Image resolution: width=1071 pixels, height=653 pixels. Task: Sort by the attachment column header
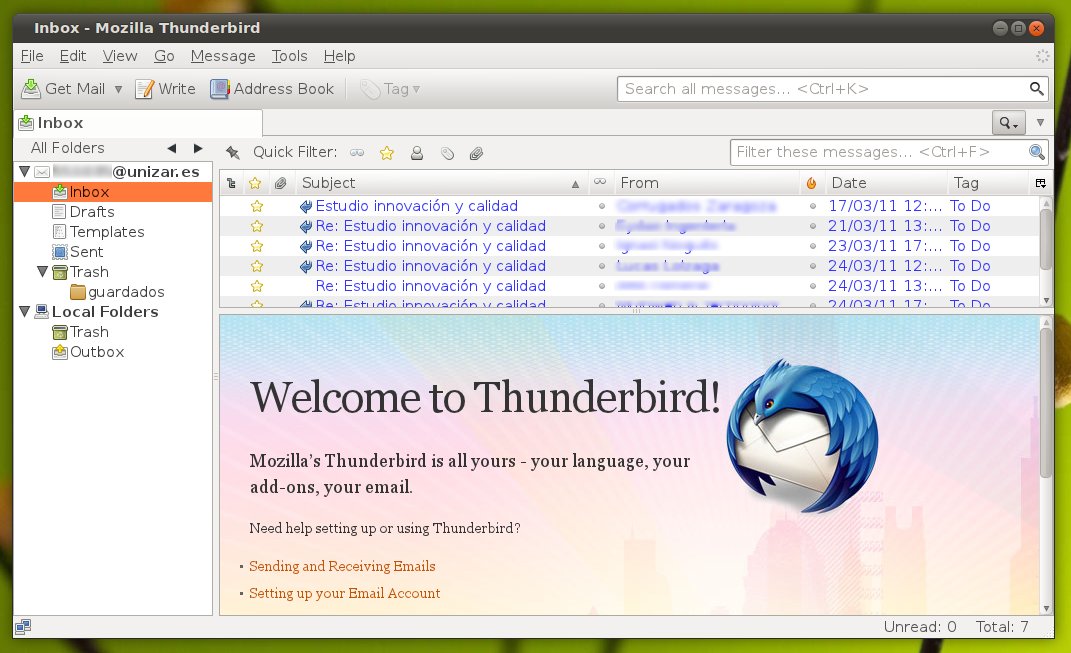point(280,183)
